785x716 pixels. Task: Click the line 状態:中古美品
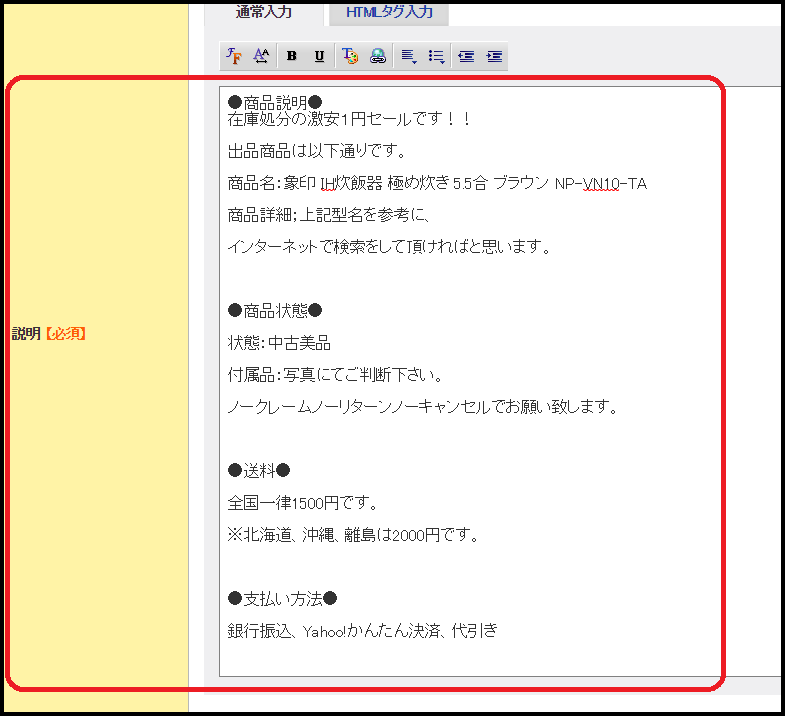[279, 343]
